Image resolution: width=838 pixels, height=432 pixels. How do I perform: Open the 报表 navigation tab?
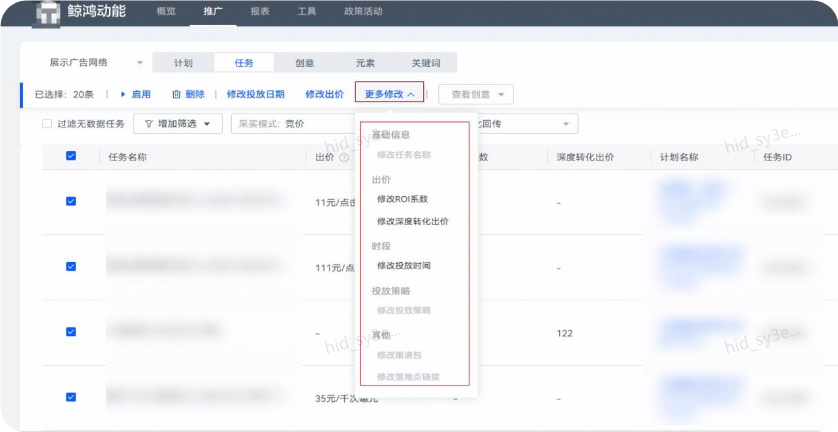click(260, 11)
